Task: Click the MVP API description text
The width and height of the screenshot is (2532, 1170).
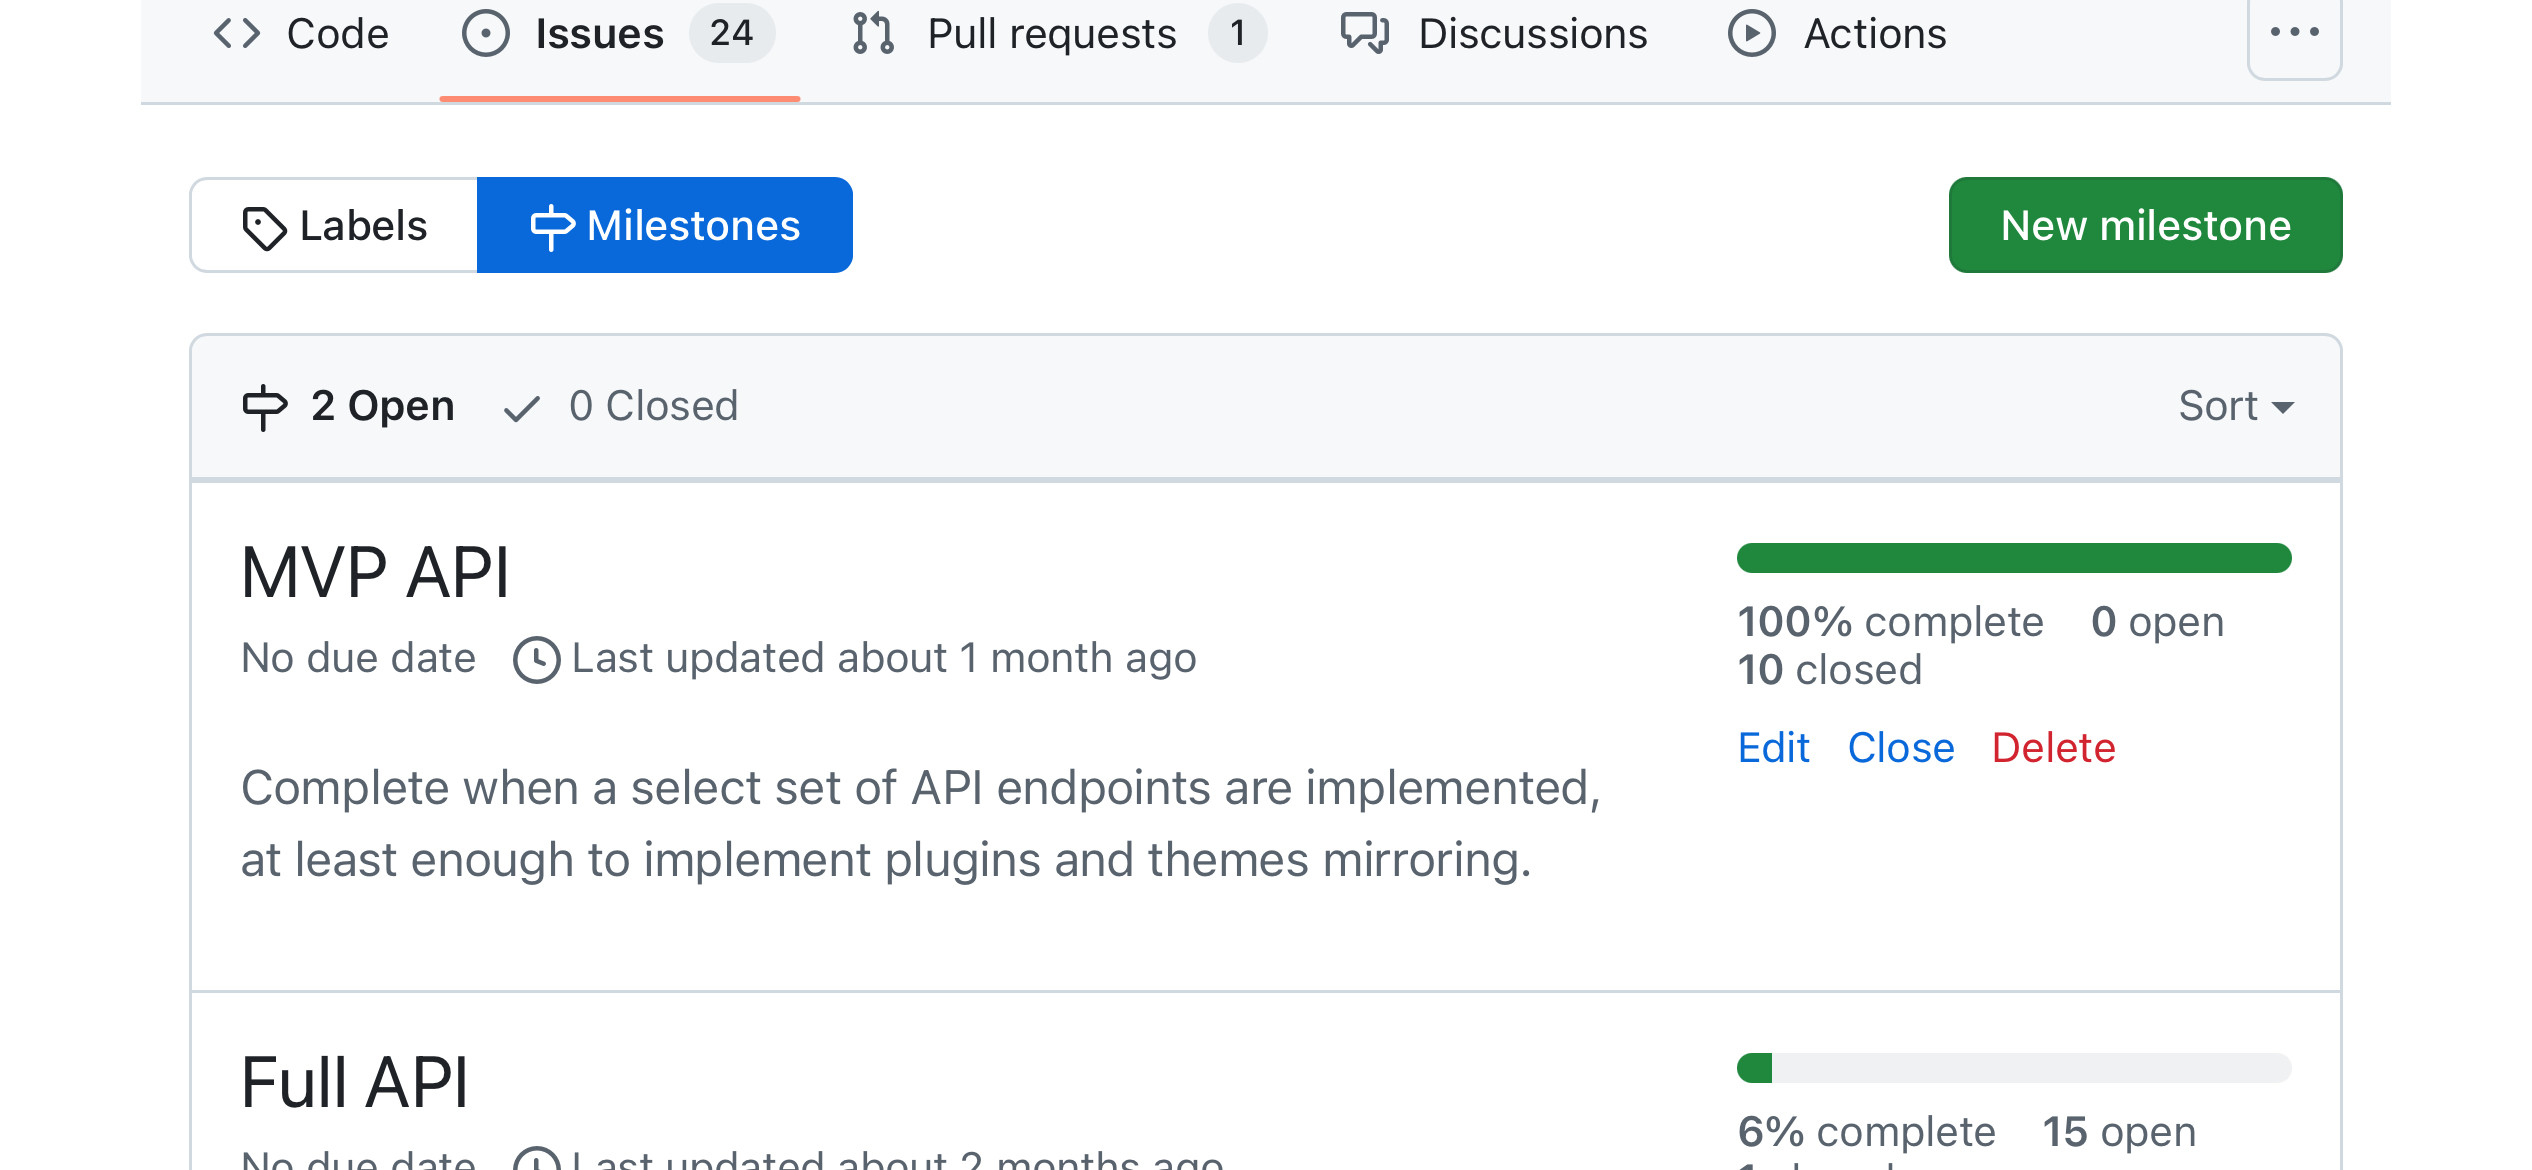Action: 921,824
